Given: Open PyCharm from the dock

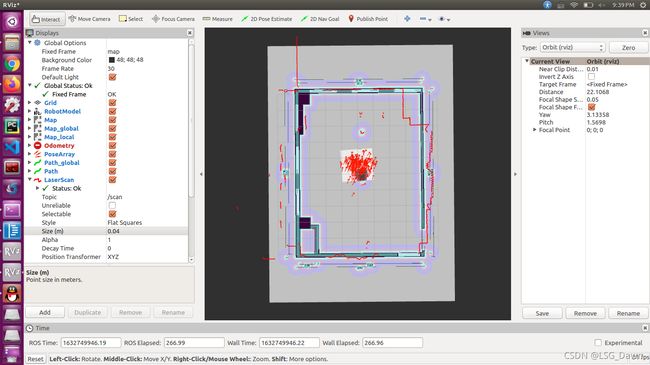Looking at the screenshot, I should pyautogui.click(x=12, y=126).
